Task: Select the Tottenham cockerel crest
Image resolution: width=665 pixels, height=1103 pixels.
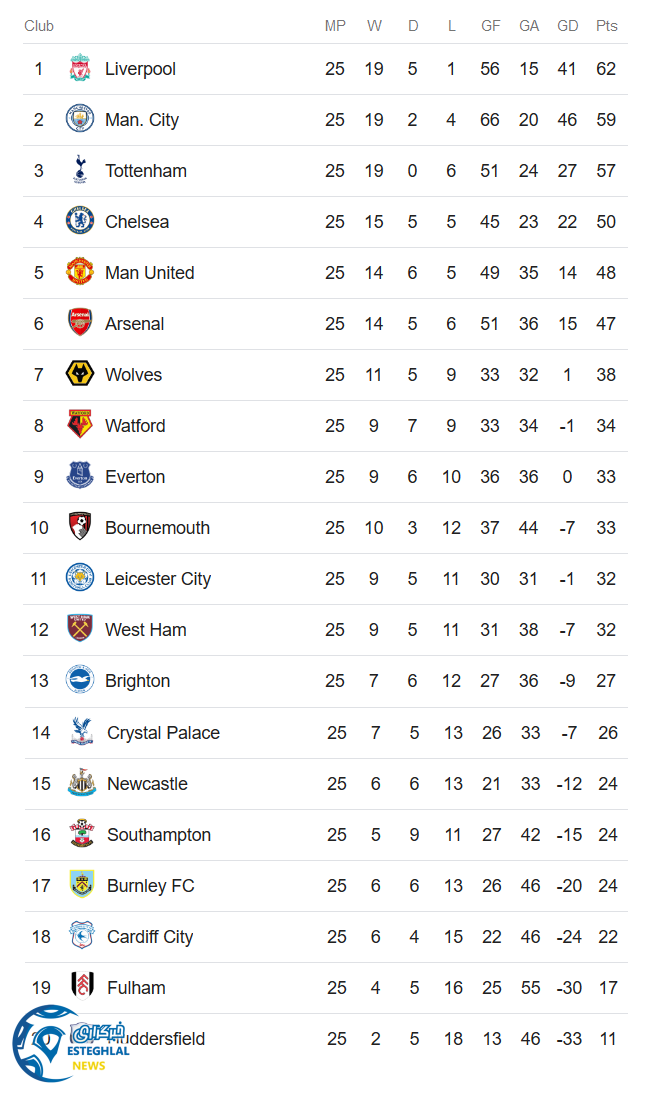Action: click(x=80, y=171)
